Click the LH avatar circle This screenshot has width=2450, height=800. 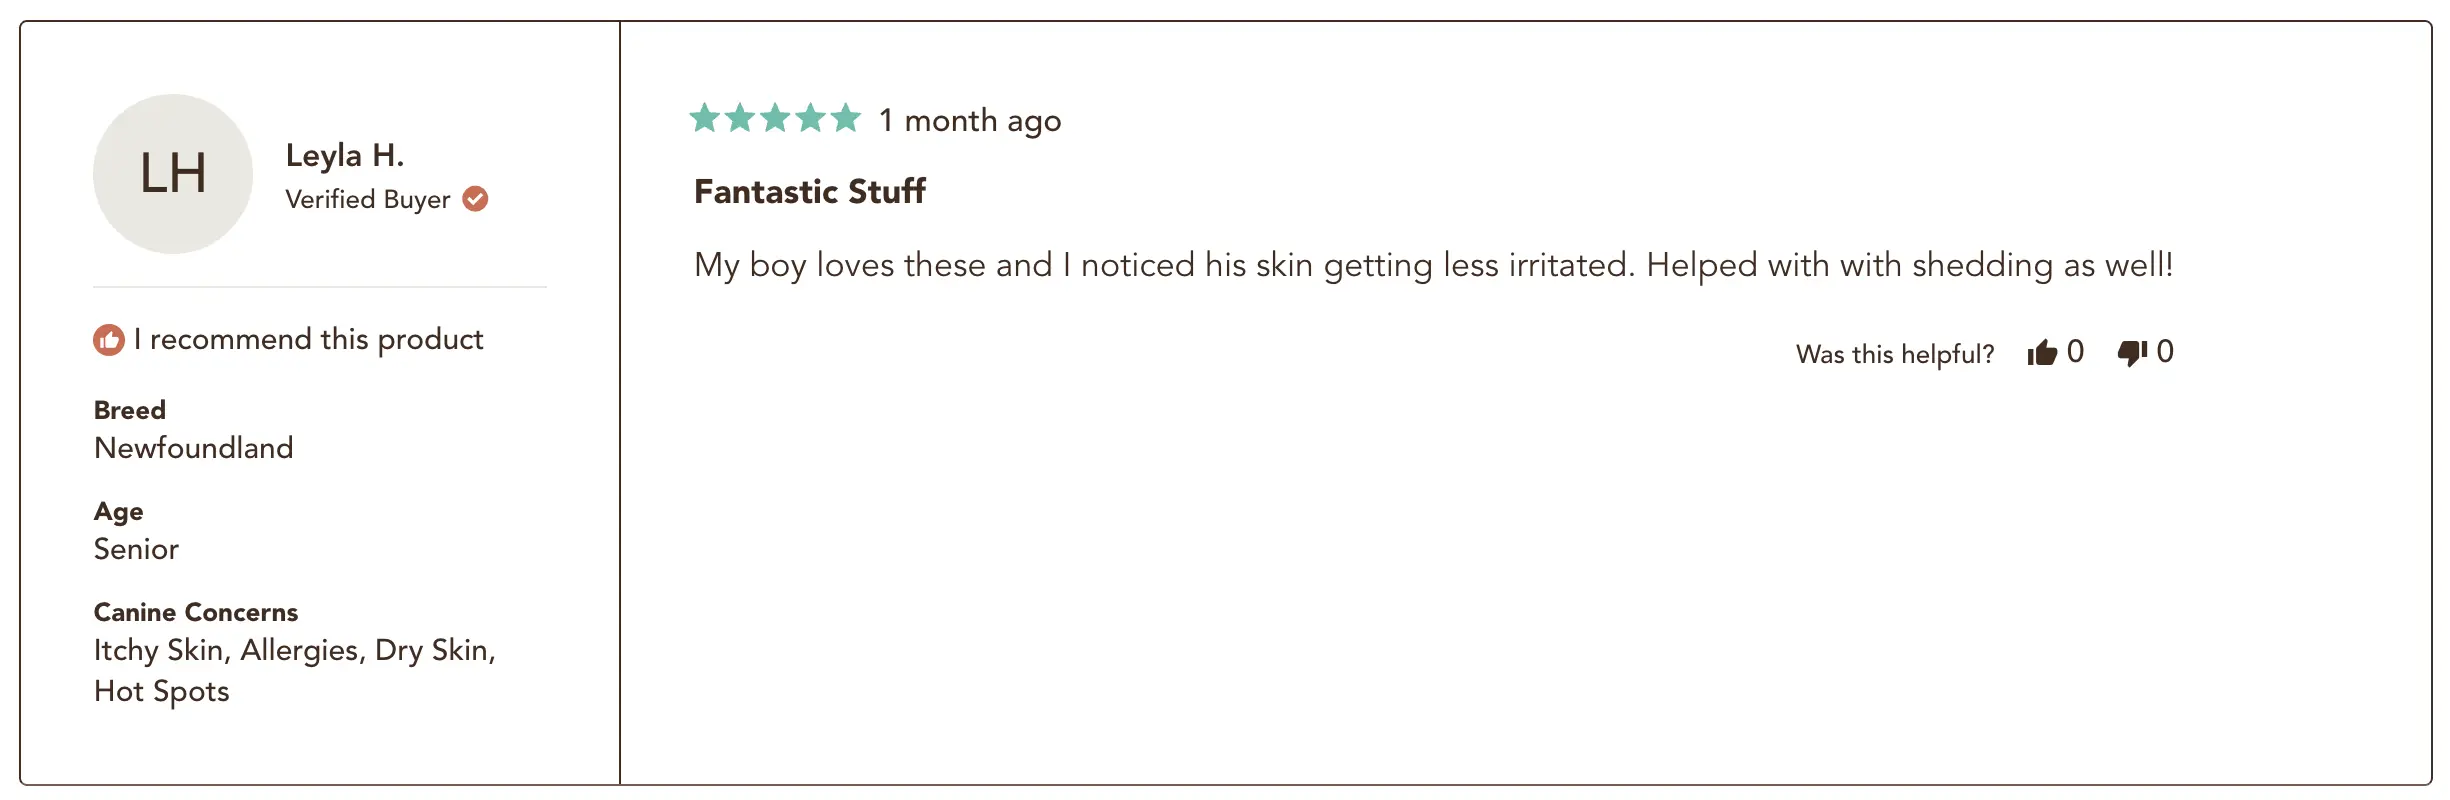pos(173,174)
